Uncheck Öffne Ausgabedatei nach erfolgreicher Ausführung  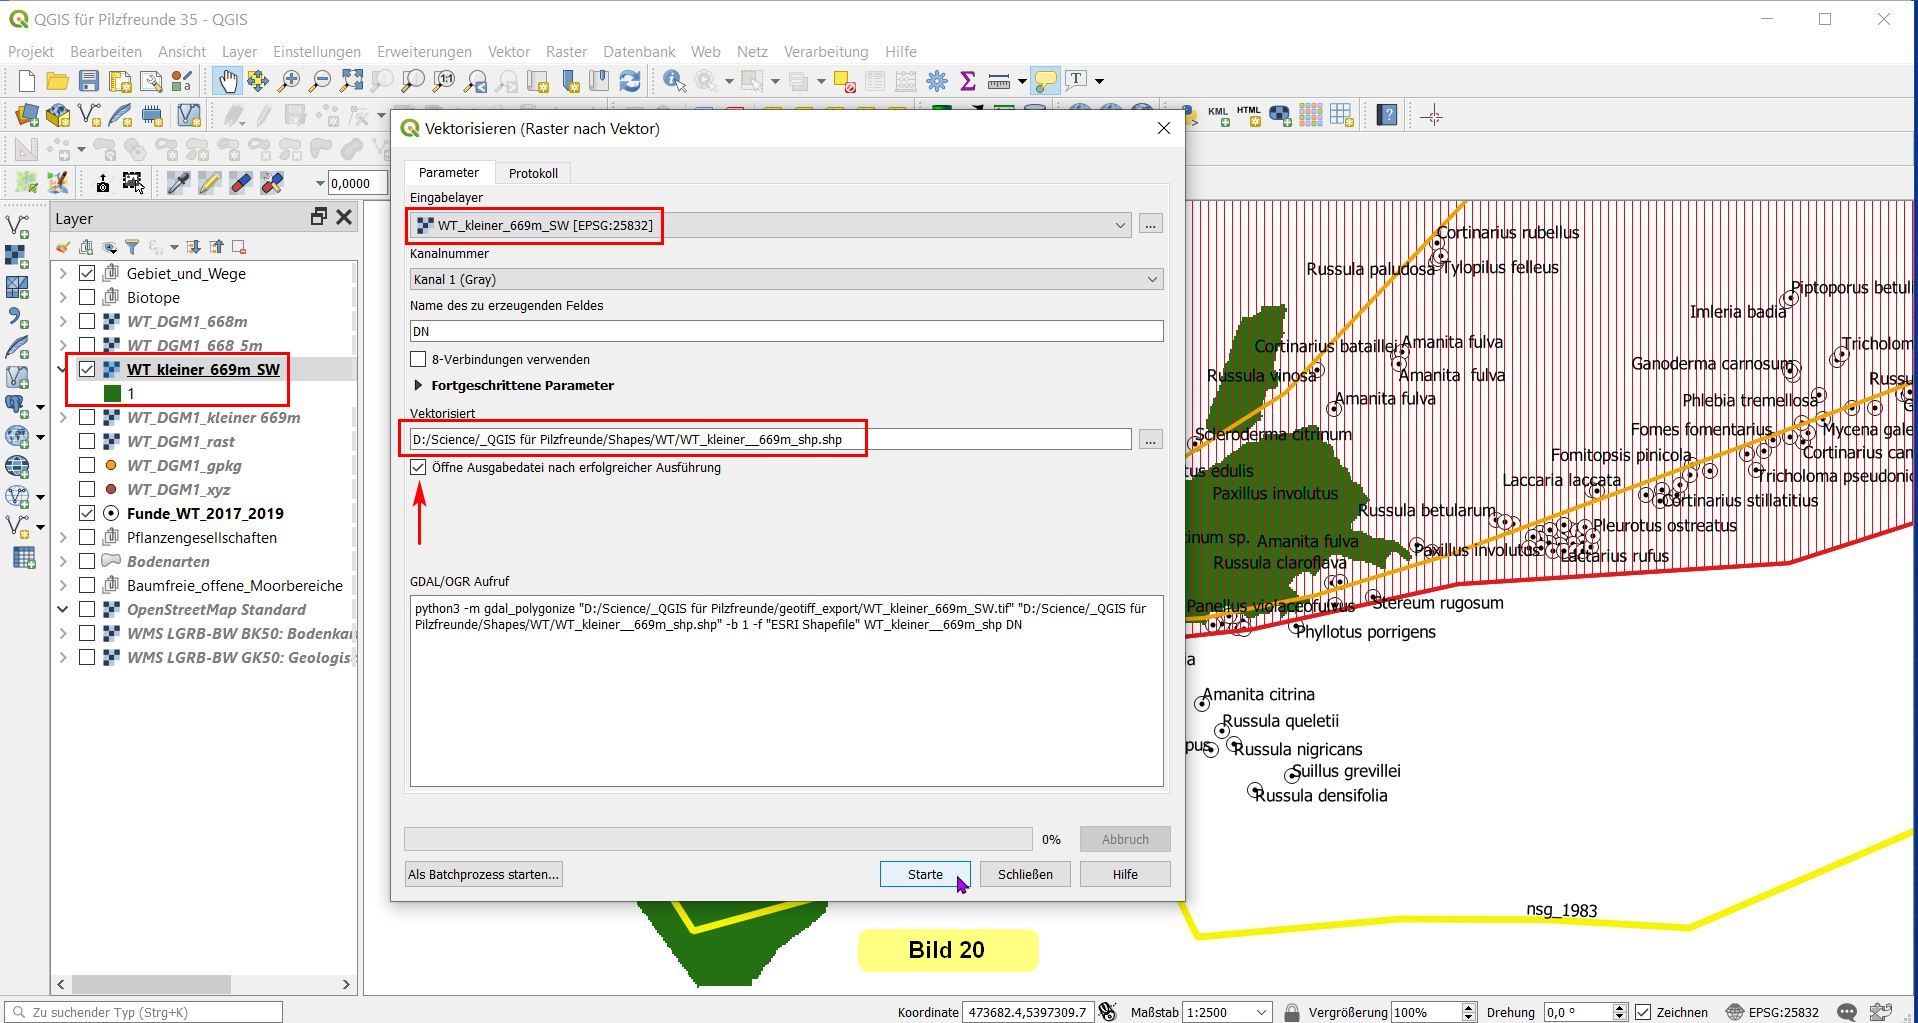point(418,467)
